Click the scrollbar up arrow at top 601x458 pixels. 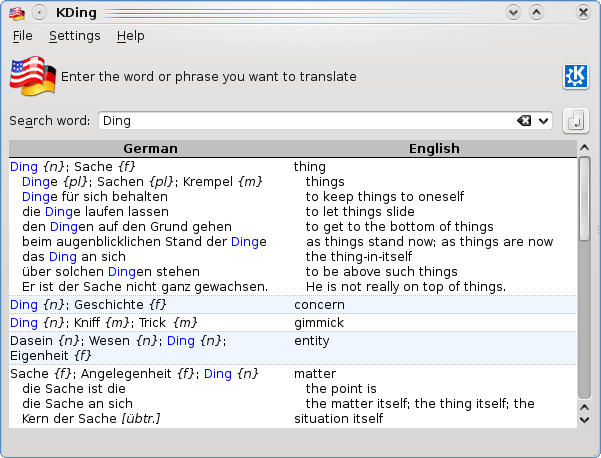585,148
